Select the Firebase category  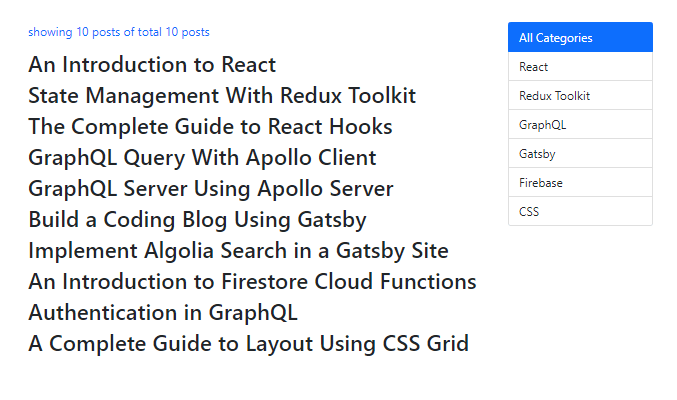pos(580,183)
